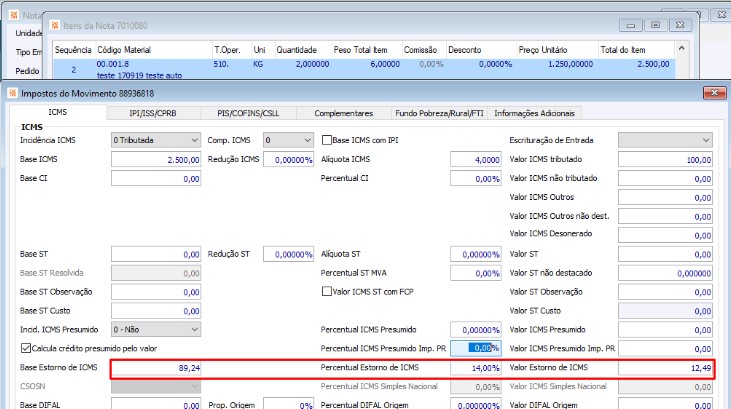Click the Valor ICMS Outros field
Viewport: 731px width, 409px height.
click(665, 198)
